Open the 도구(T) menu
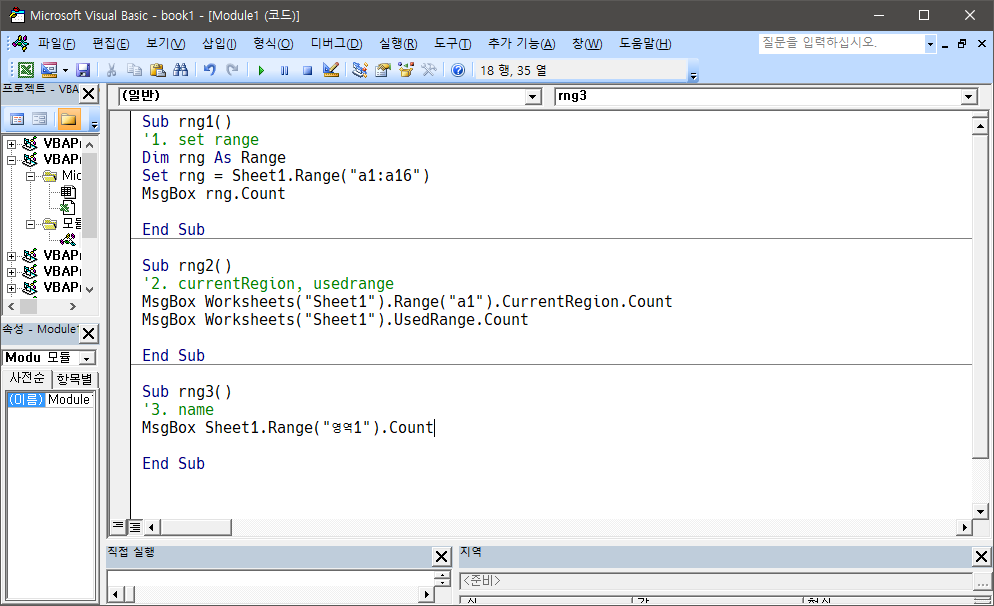The width and height of the screenshot is (994, 606). coord(453,44)
